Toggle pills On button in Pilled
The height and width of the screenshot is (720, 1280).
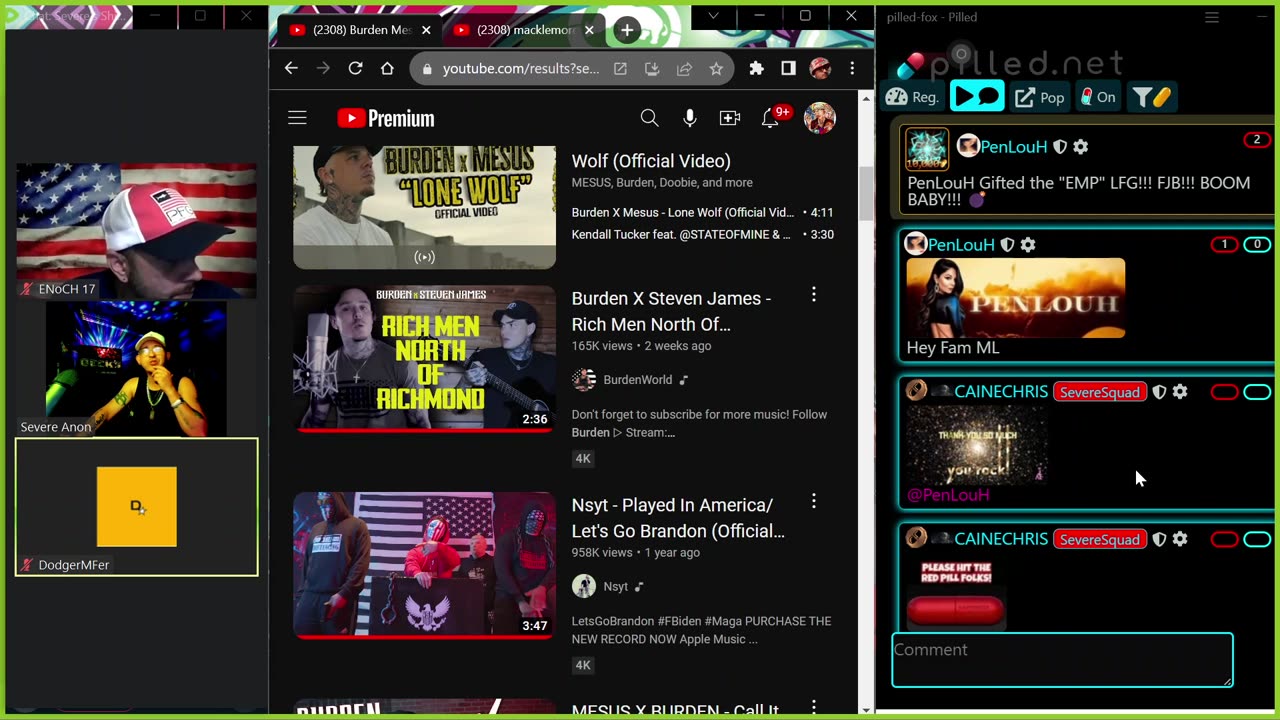point(1097,97)
